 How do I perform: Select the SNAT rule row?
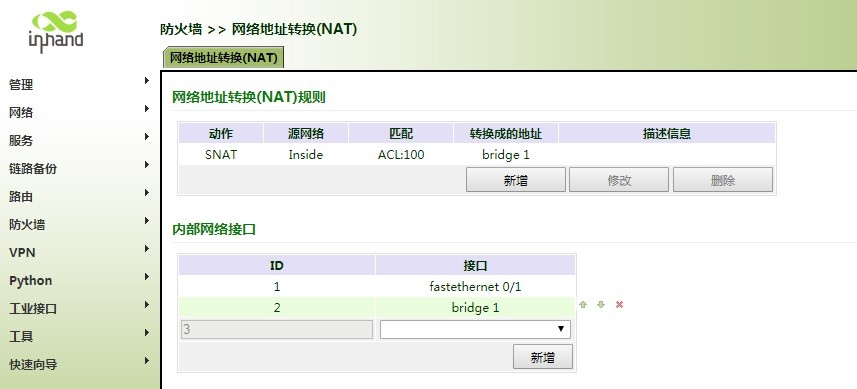477,155
